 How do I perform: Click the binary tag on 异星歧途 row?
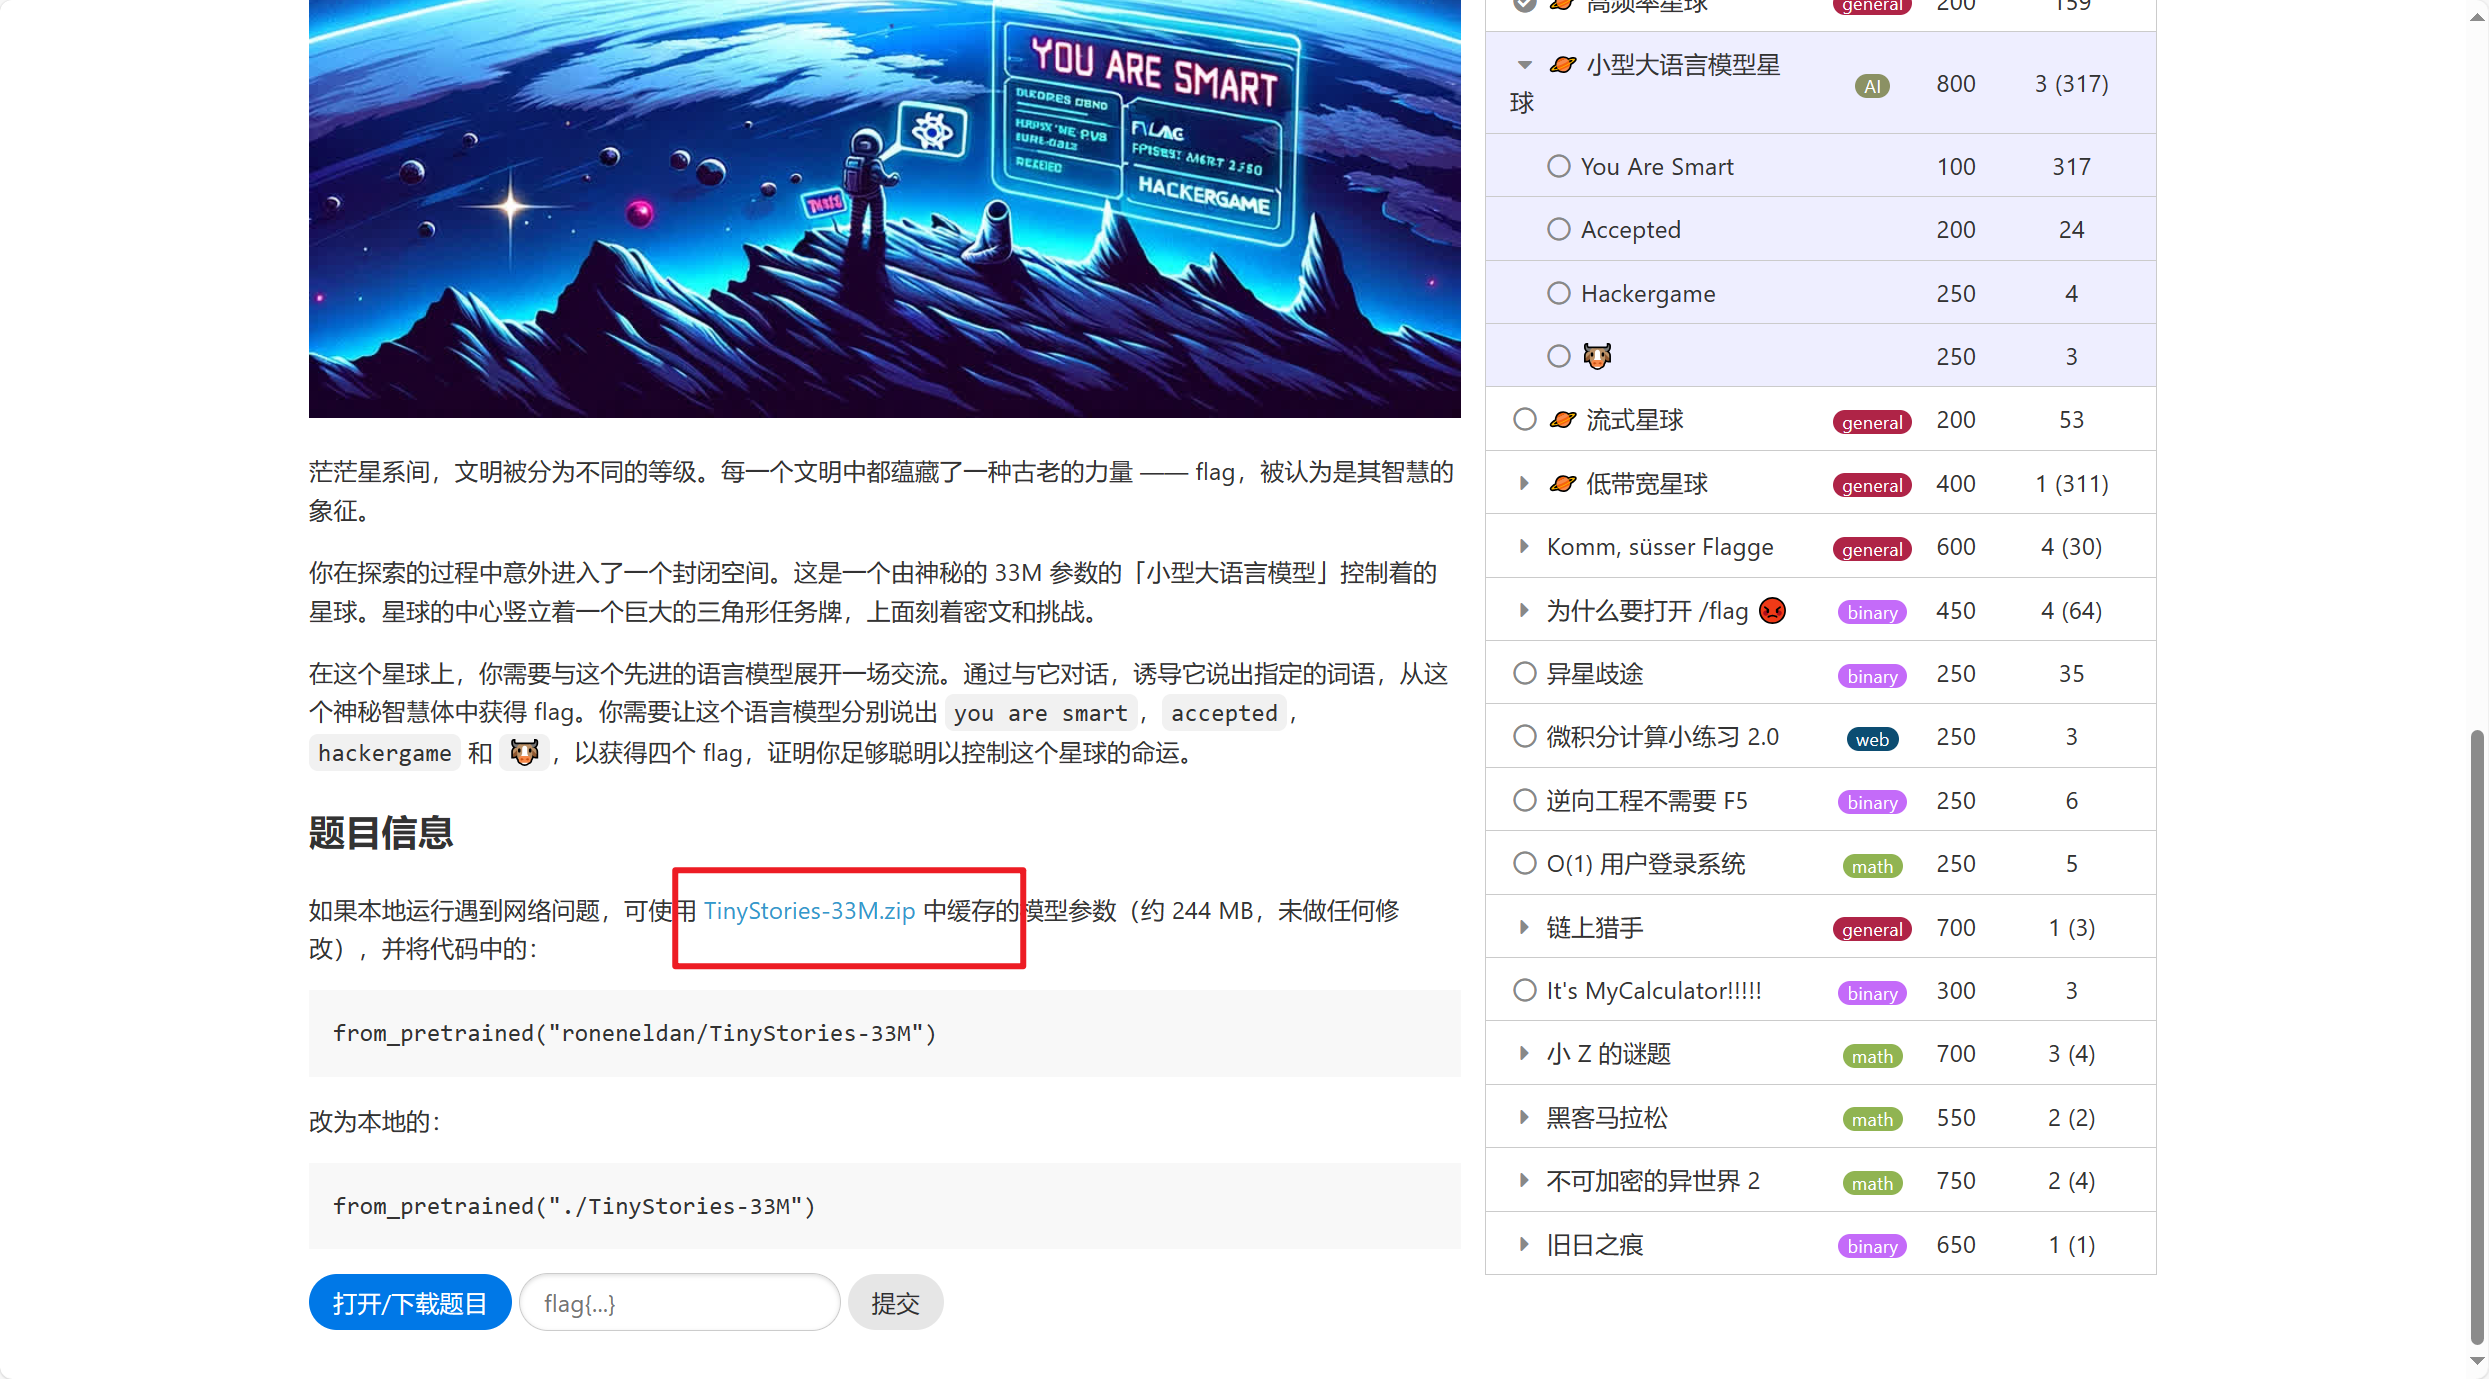(x=1872, y=676)
